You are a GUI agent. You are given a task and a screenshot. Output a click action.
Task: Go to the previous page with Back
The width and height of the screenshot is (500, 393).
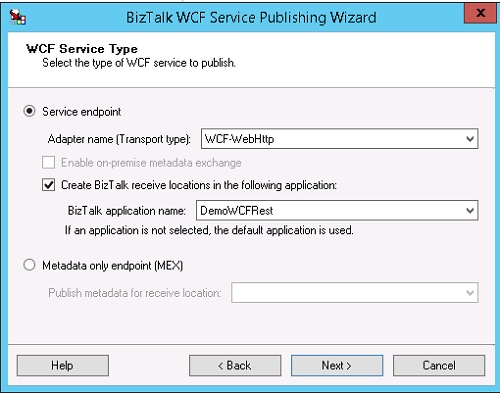click(235, 366)
